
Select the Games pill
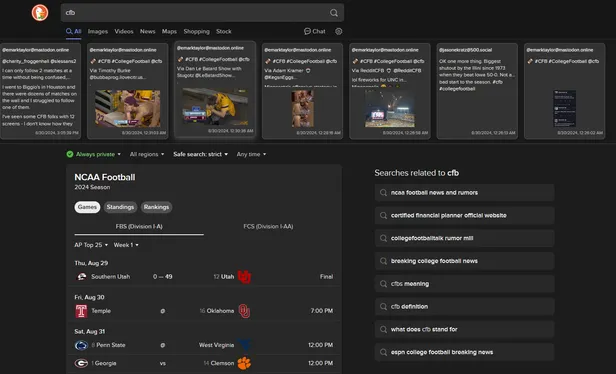click(87, 207)
